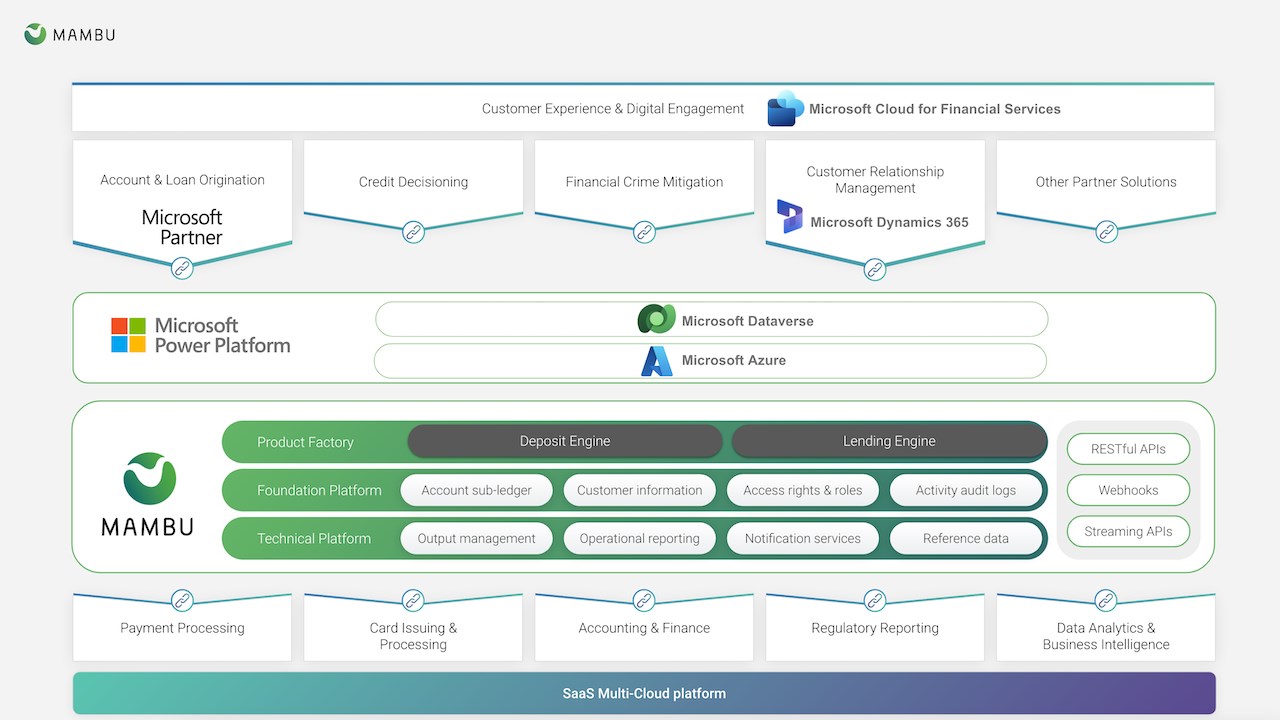Click the Microsoft Azure bar
This screenshot has width=1280, height=720.
(710, 361)
